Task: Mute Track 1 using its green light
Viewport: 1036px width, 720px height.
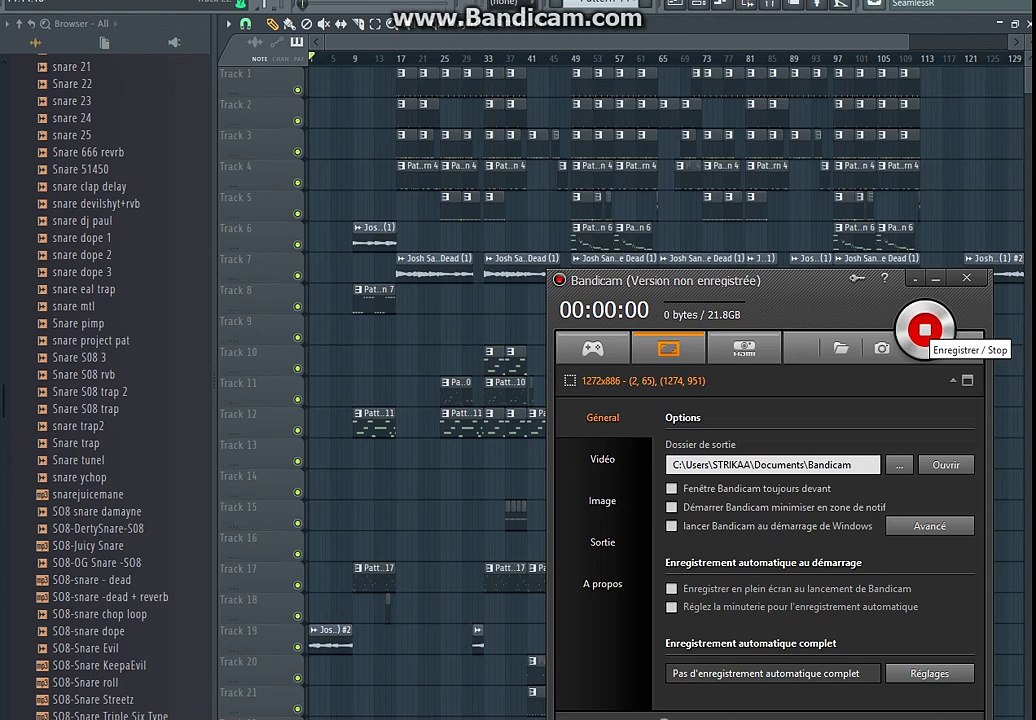Action: 297,90
